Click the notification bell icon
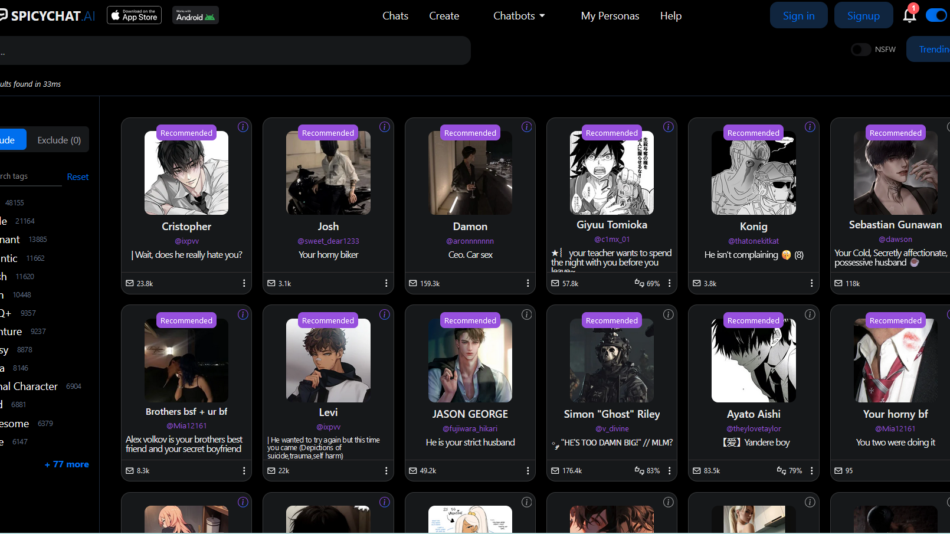 coord(909,15)
